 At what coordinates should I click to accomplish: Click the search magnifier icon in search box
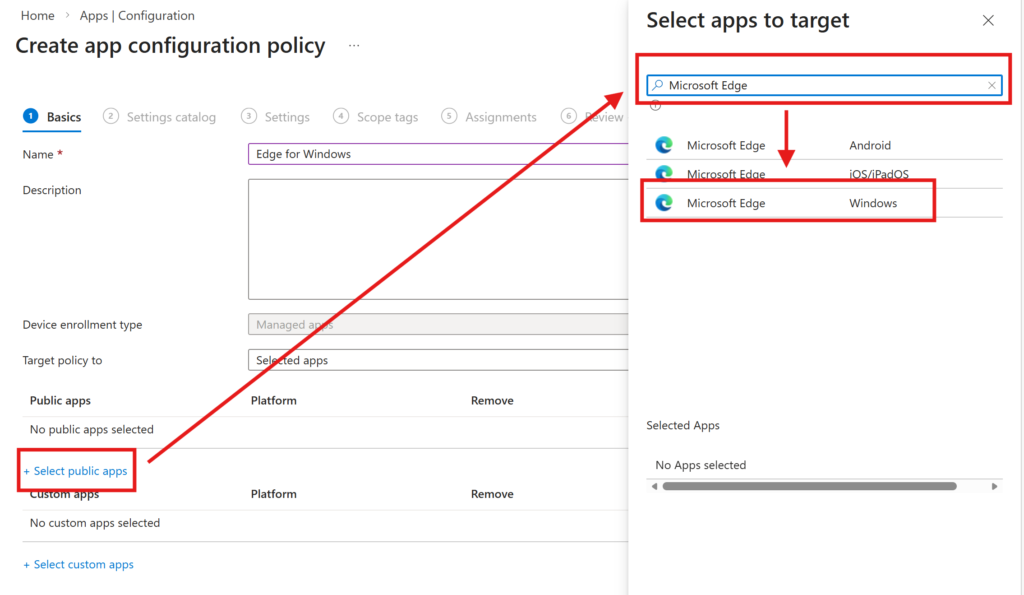click(658, 86)
